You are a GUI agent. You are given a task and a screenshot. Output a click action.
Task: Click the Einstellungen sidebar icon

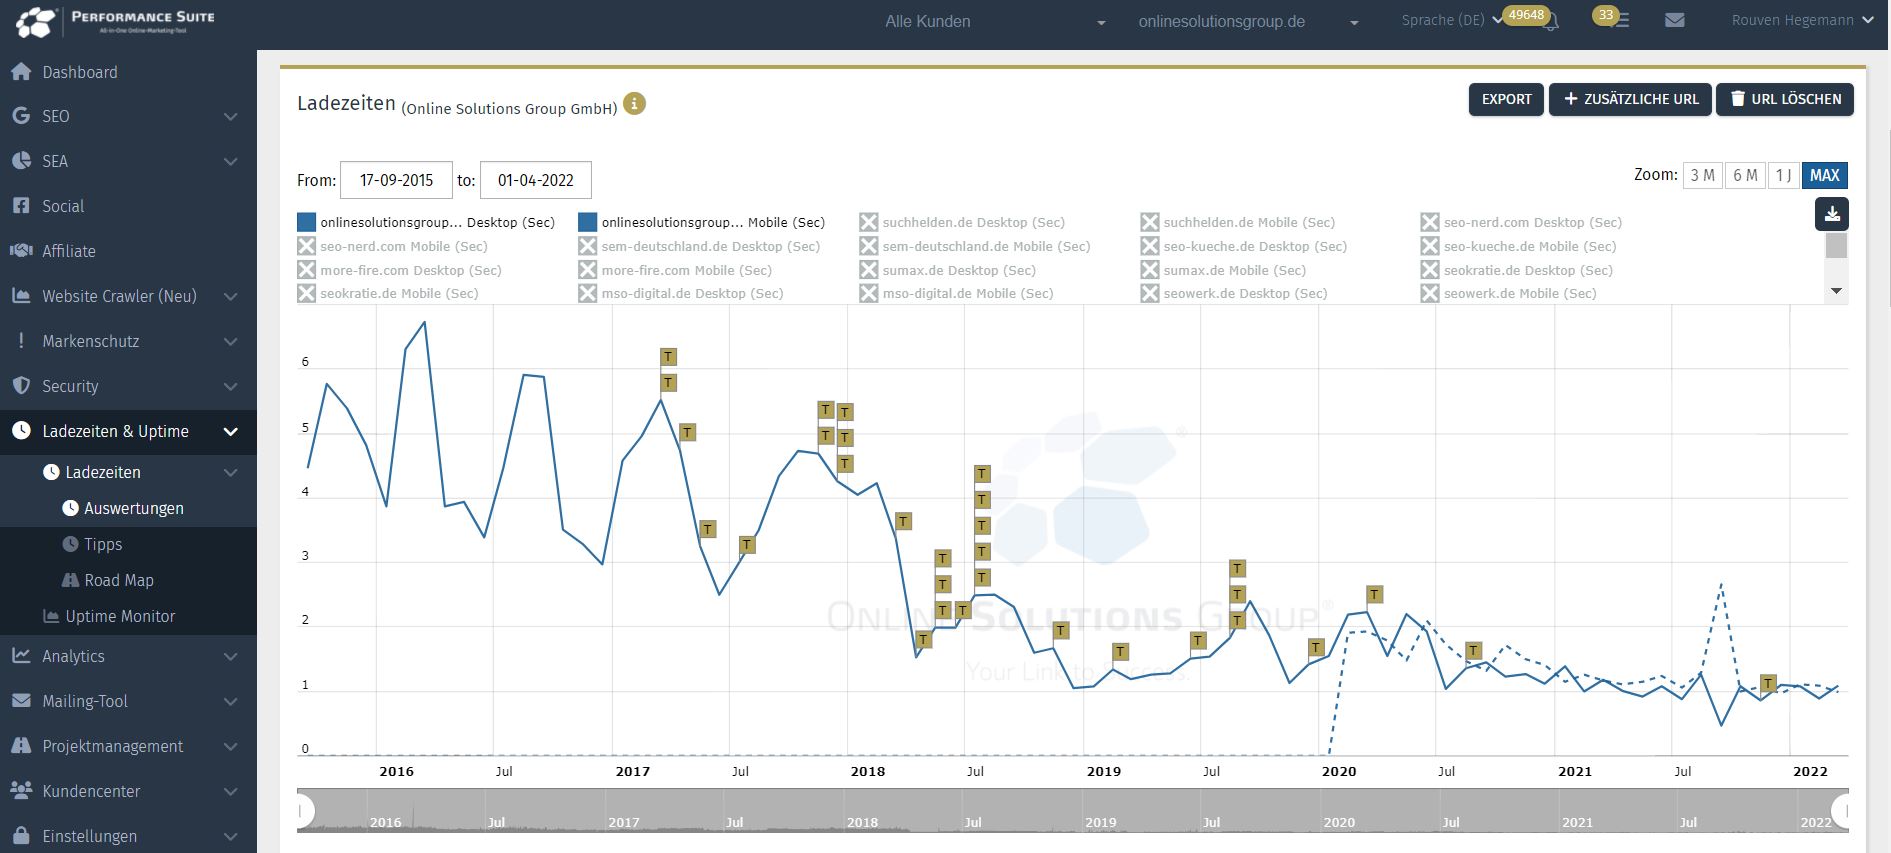click(21, 836)
